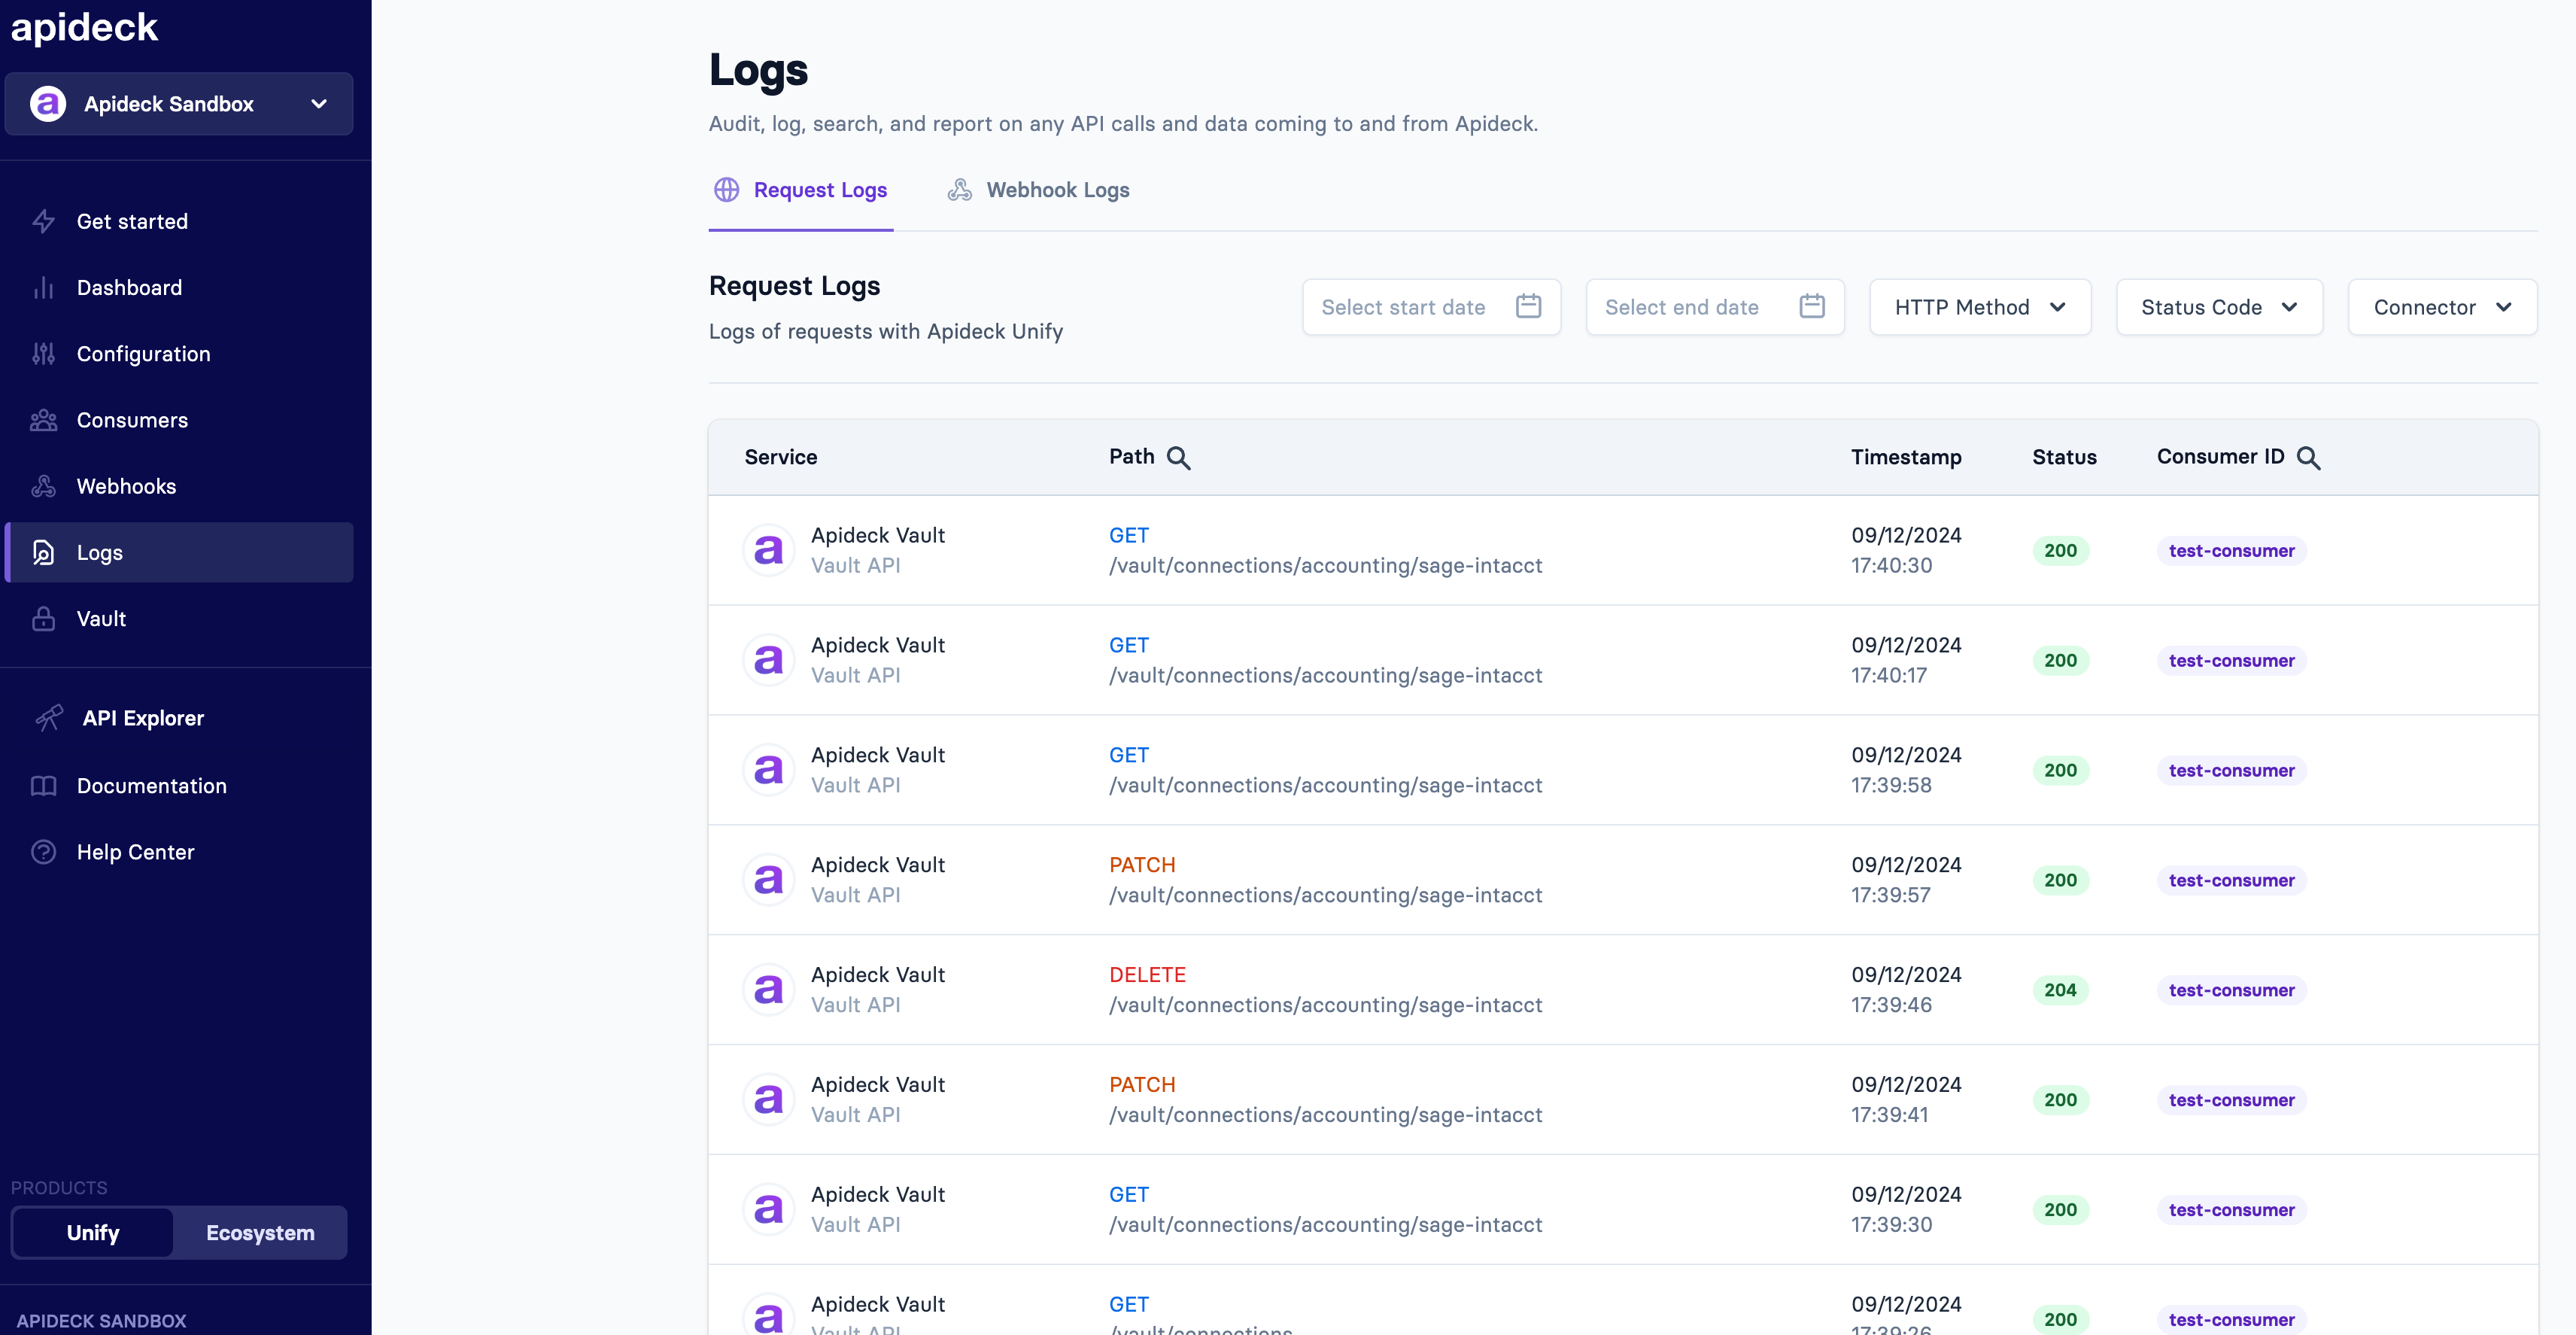The height and width of the screenshot is (1335, 2576).
Task: Expand the Status Code filter dropdown
Action: [x=2218, y=307]
